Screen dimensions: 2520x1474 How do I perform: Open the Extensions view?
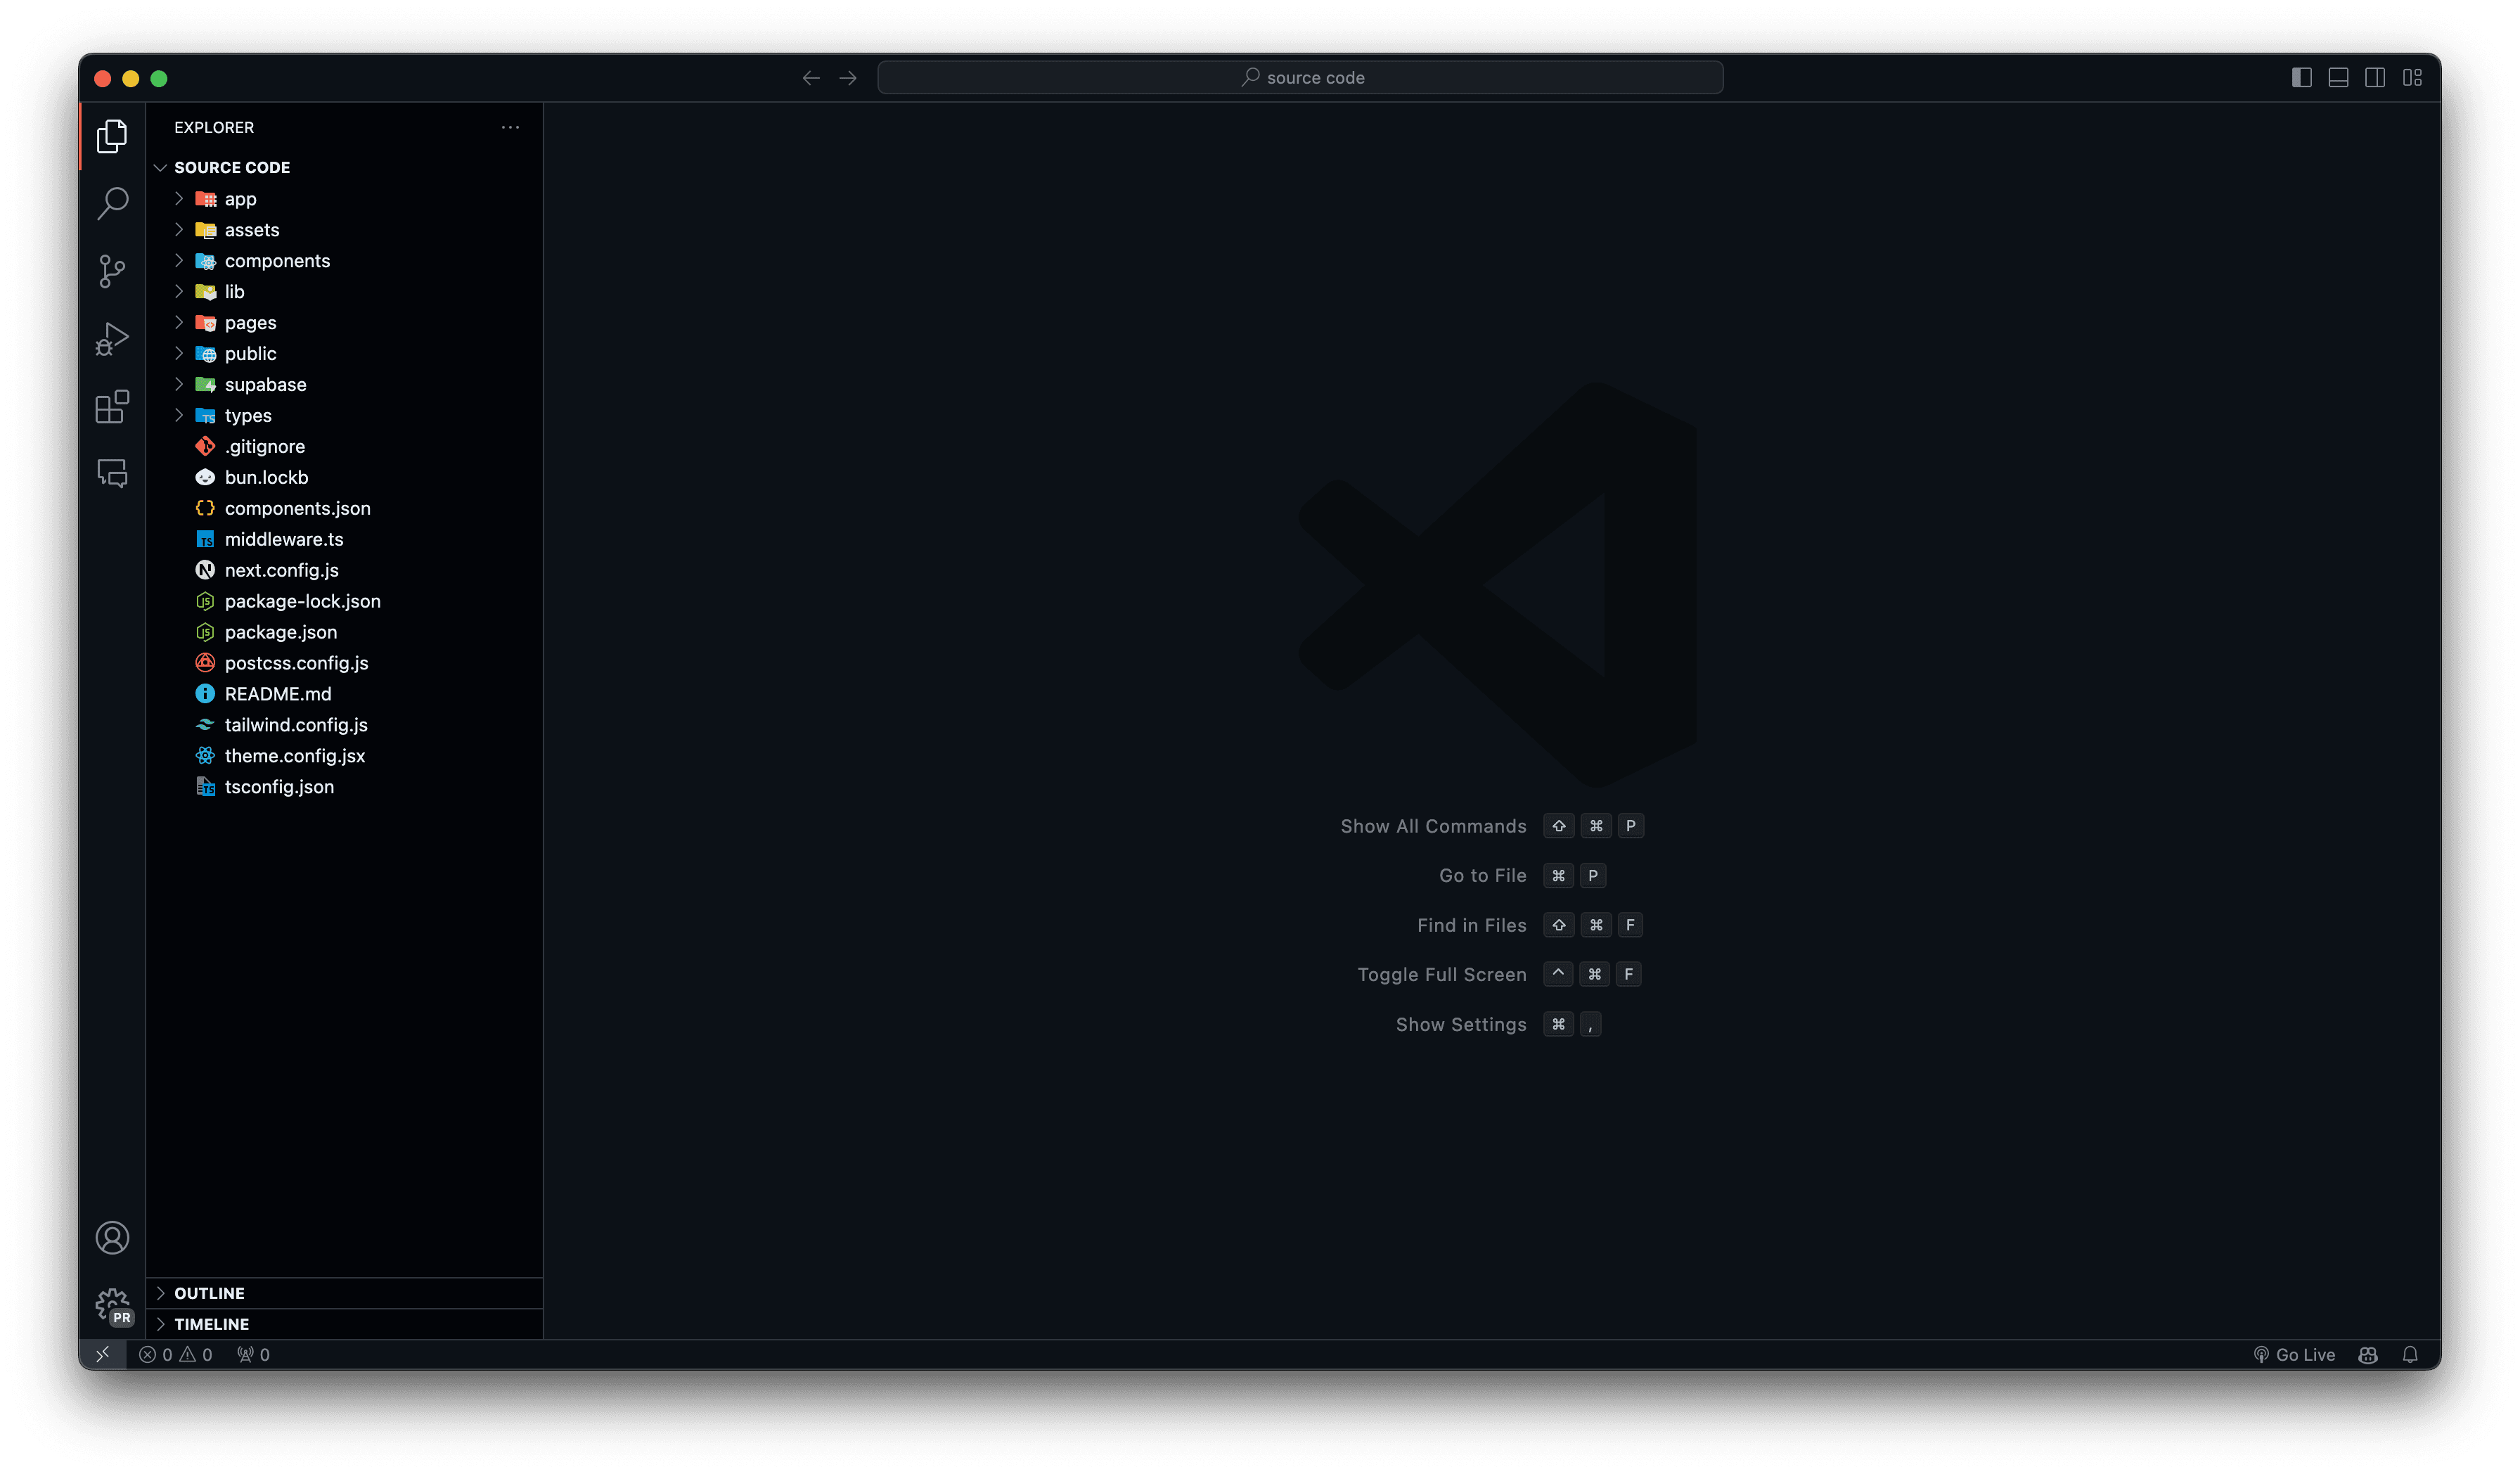112,407
